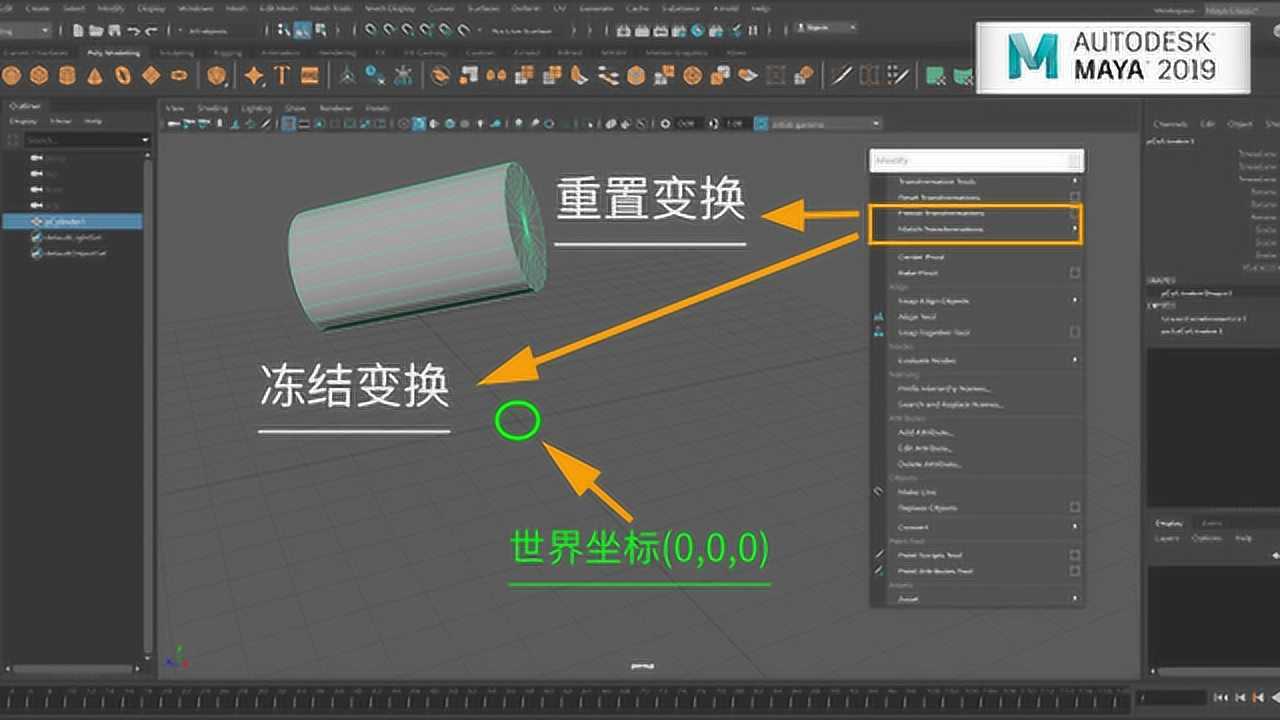Choose Center Pivot in the Modify menu
1280x720 pixels.
click(920, 257)
